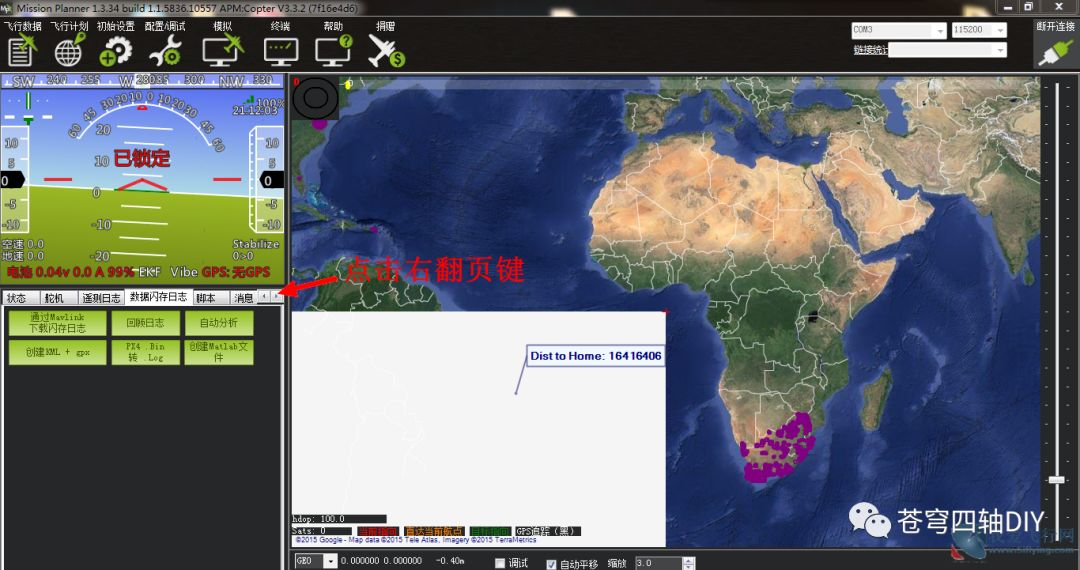Click the vertical map zoom slider handle

[1057, 479]
